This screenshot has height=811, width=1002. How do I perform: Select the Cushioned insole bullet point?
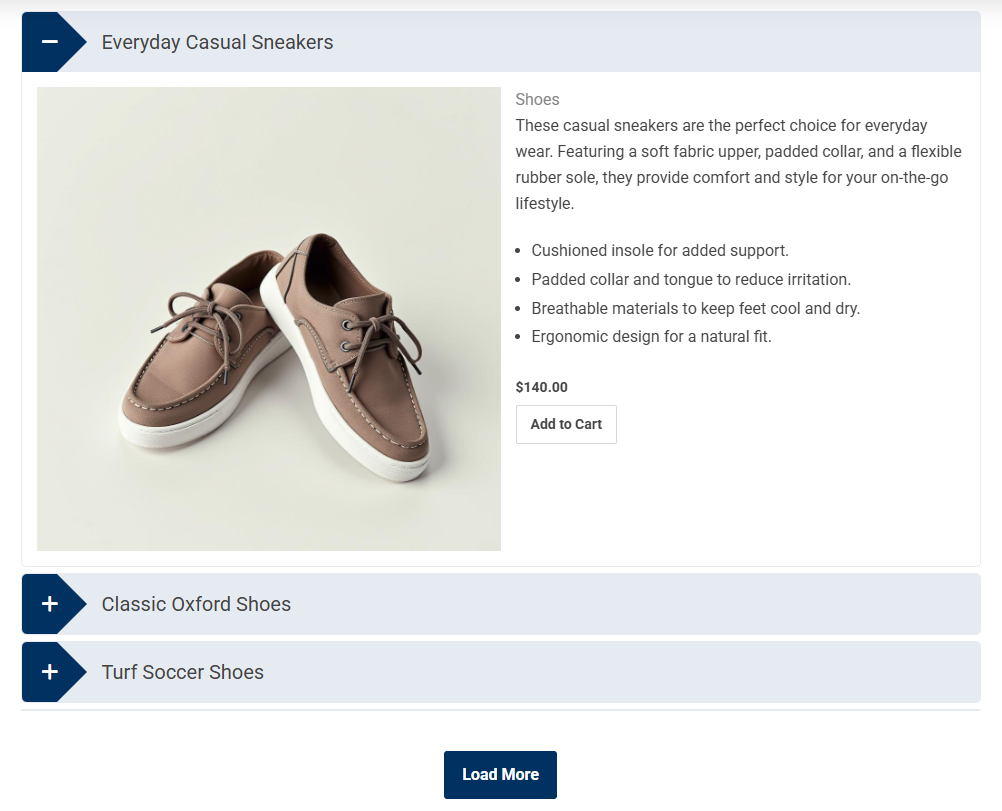tap(660, 250)
